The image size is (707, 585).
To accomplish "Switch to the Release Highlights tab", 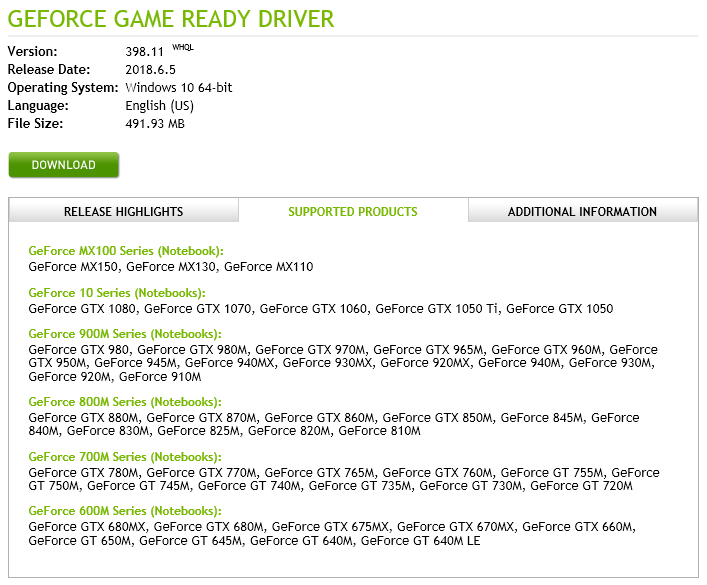I will 123,211.
